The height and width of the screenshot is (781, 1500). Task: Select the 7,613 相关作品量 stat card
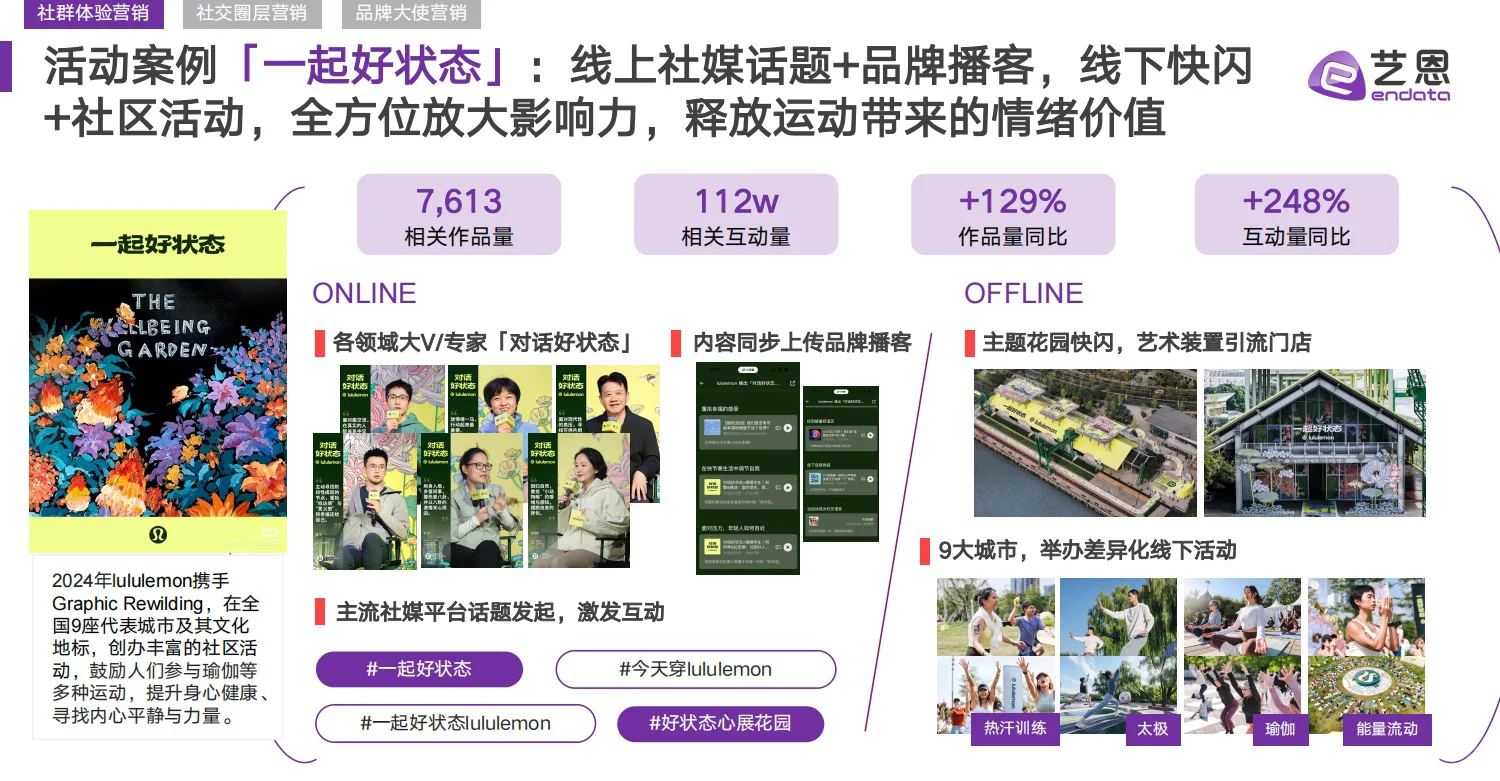tap(459, 215)
